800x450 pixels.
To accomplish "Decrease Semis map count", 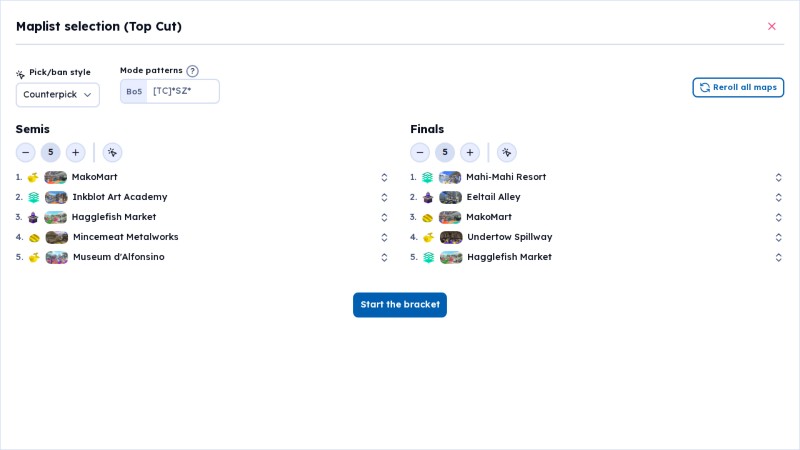I will (26, 152).
